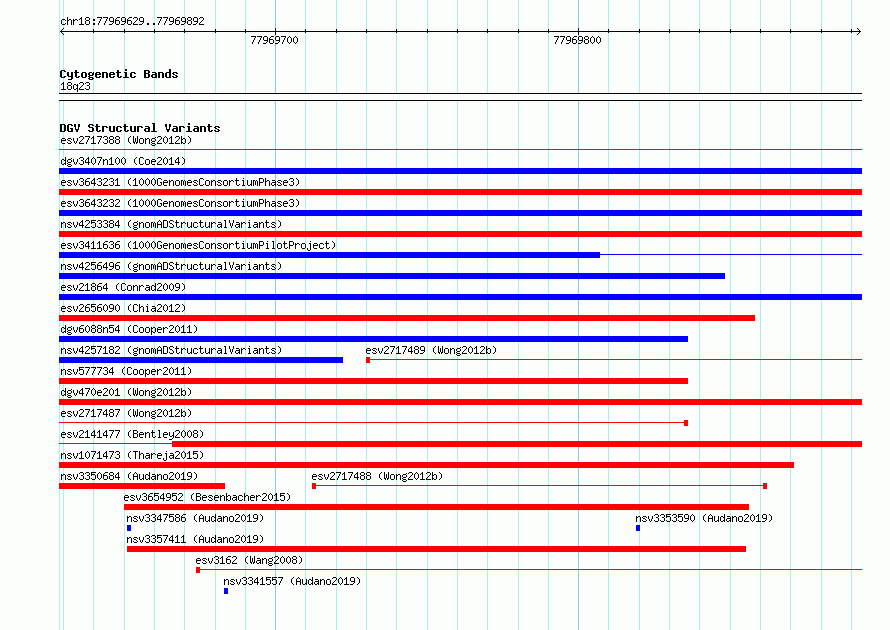Click the left red marker of esv2717488
The height and width of the screenshot is (630, 890).
click(x=314, y=486)
